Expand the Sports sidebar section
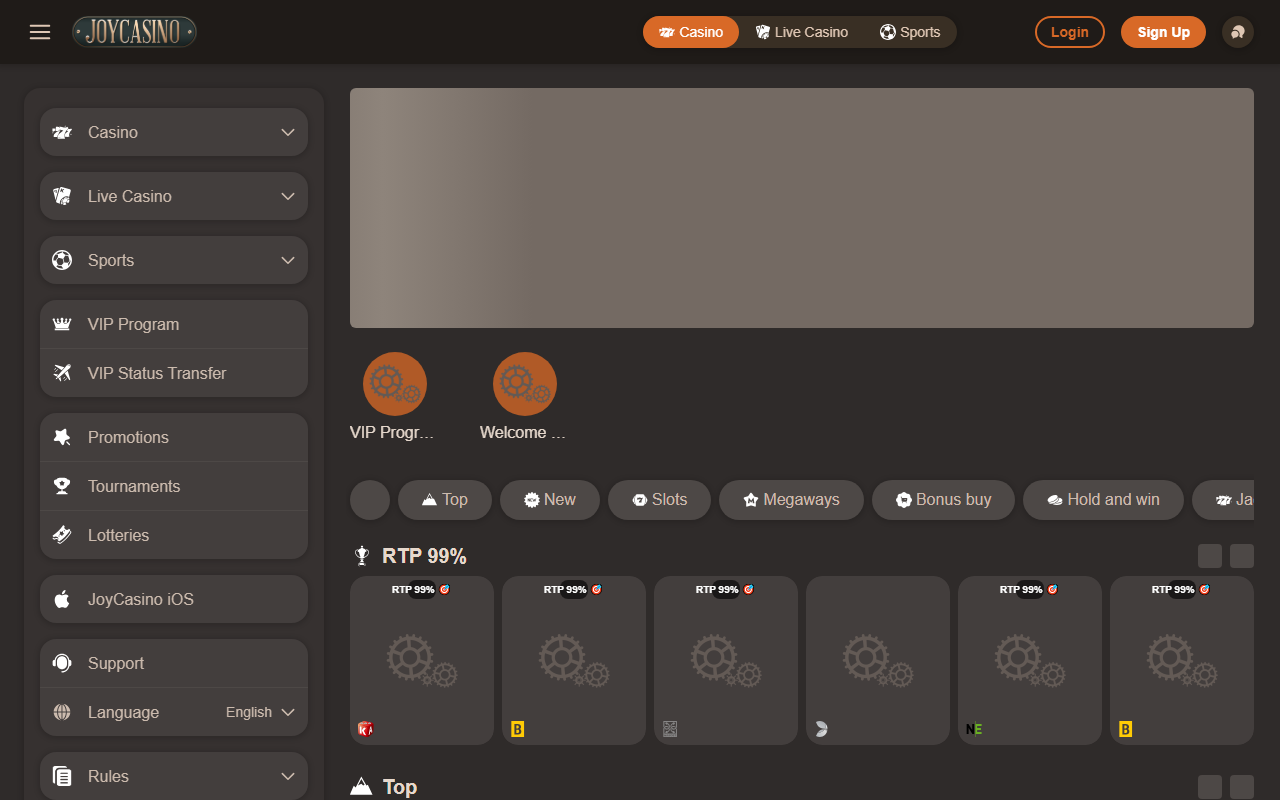1280x800 pixels. [x=174, y=260]
